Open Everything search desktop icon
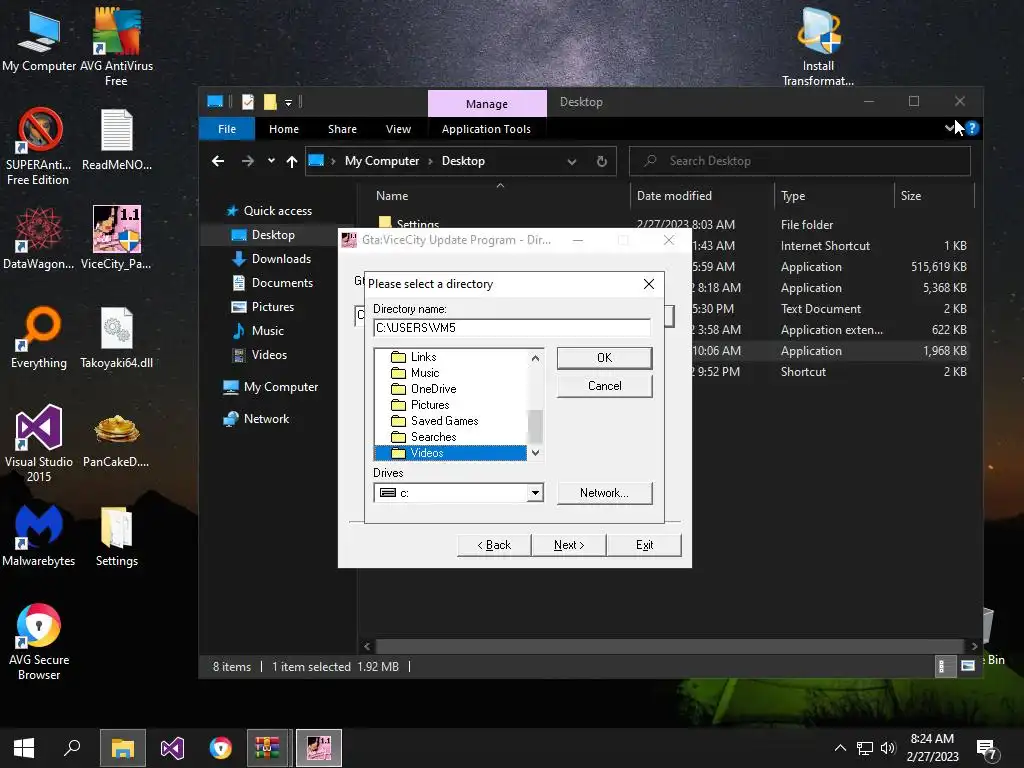Image resolution: width=1024 pixels, height=768 pixels. click(39, 337)
